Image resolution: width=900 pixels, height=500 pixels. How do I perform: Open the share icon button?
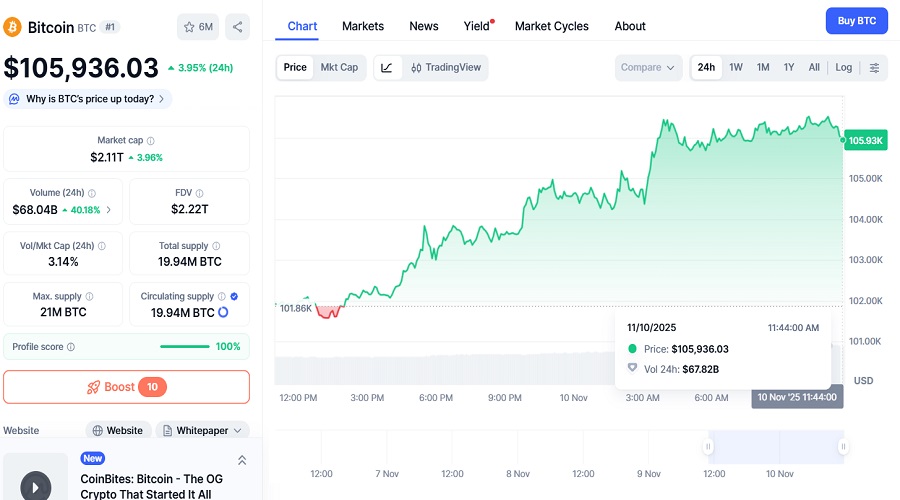click(x=237, y=27)
